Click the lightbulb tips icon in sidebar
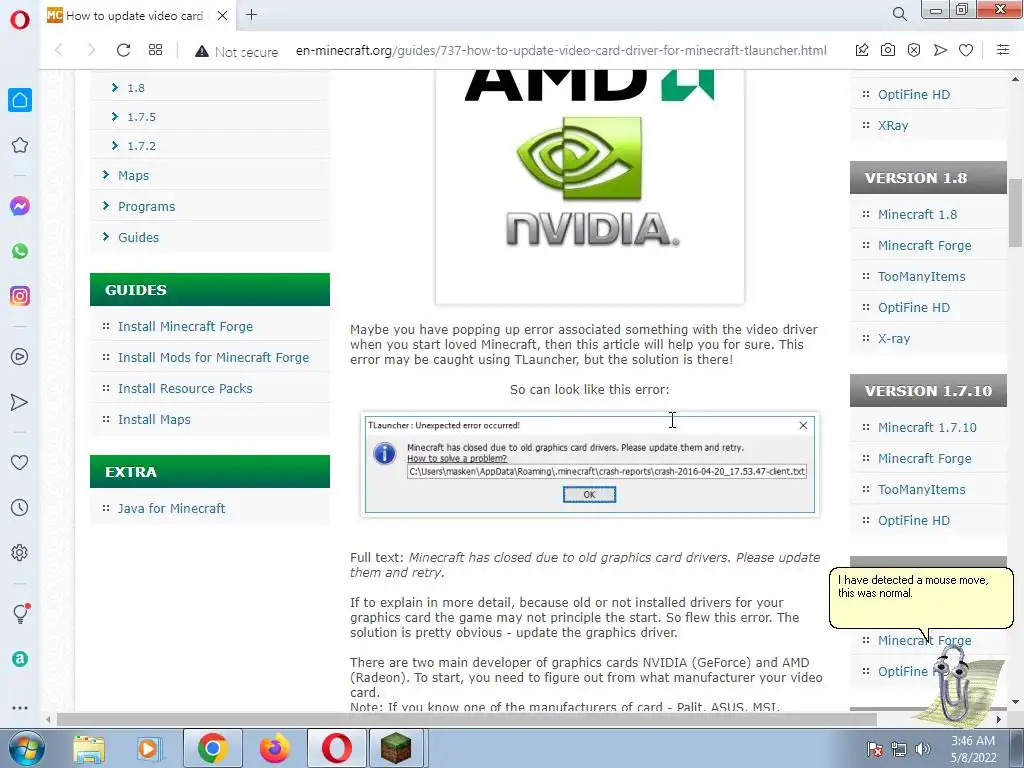The image size is (1024, 768). (x=20, y=613)
